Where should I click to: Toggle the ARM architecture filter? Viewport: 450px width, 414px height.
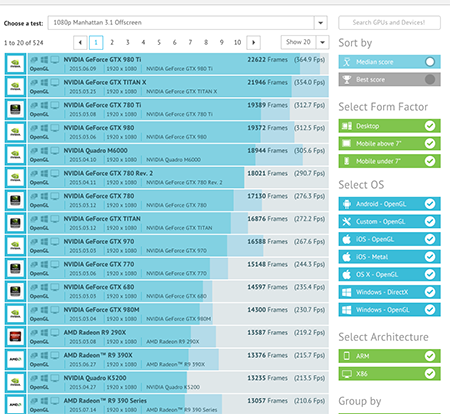coord(389,356)
